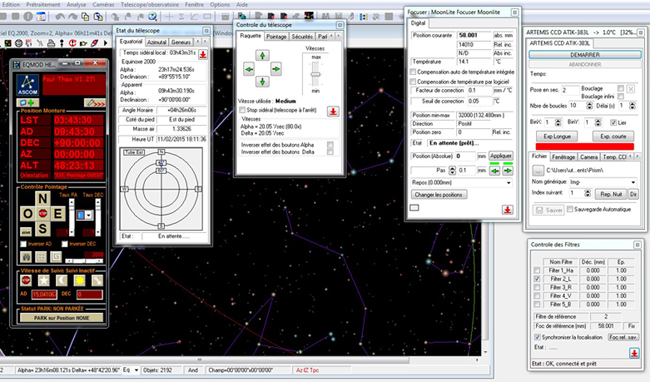650x382 pixels.
Task: Switch to the Pointage tab
Action: click(276, 36)
